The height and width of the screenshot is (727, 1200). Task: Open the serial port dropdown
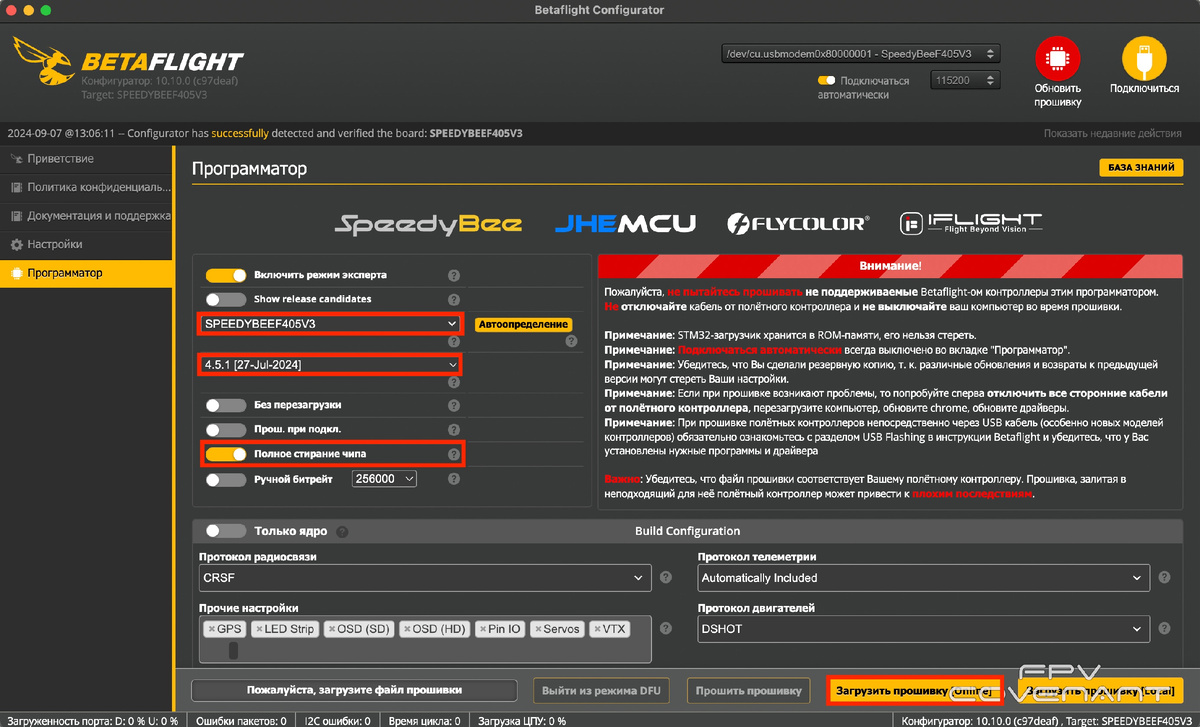coord(860,53)
